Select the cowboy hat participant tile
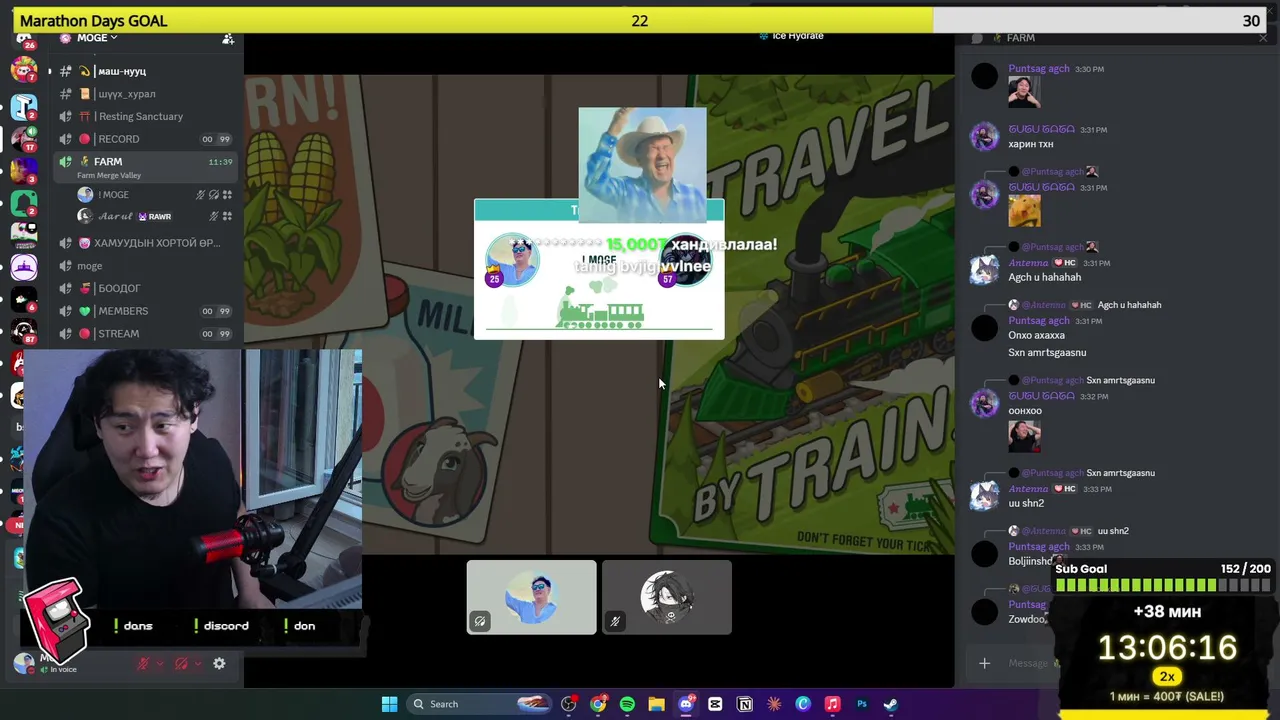The height and width of the screenshot is (720, 1280). pos(531,597)
